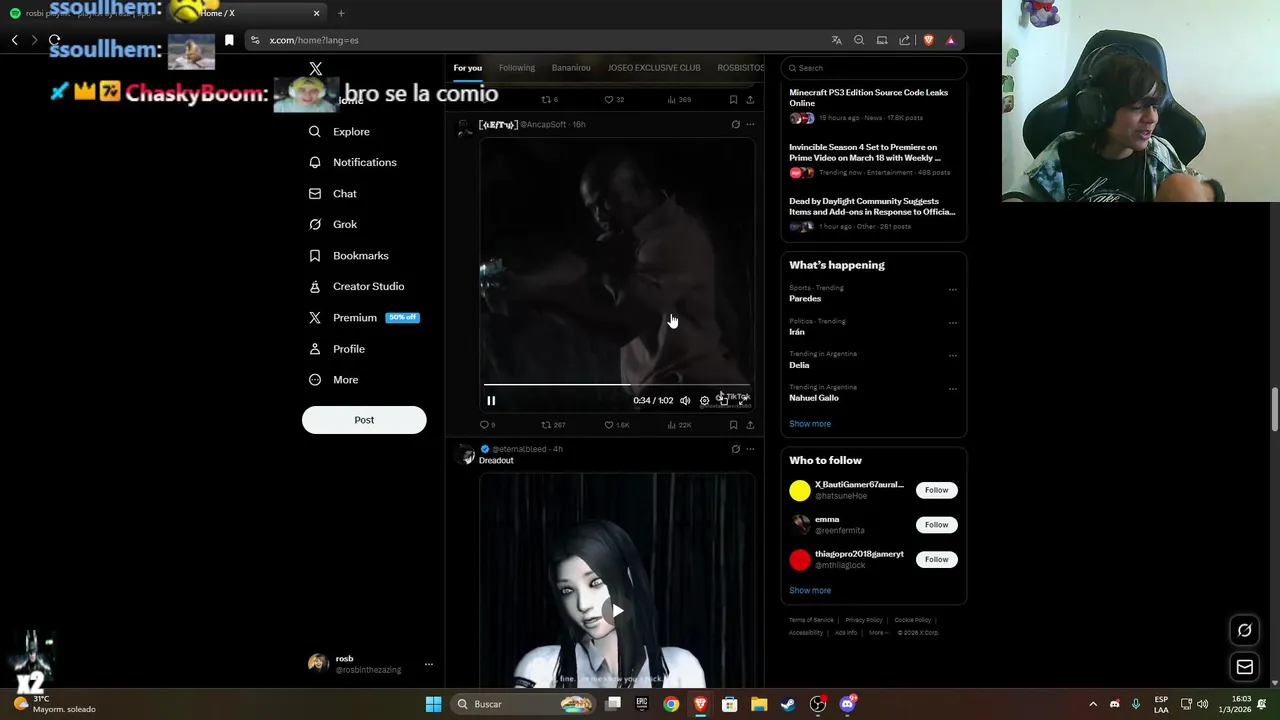
Task: Open the @eternalbleed profile avatar
Action: pos(465,455)
